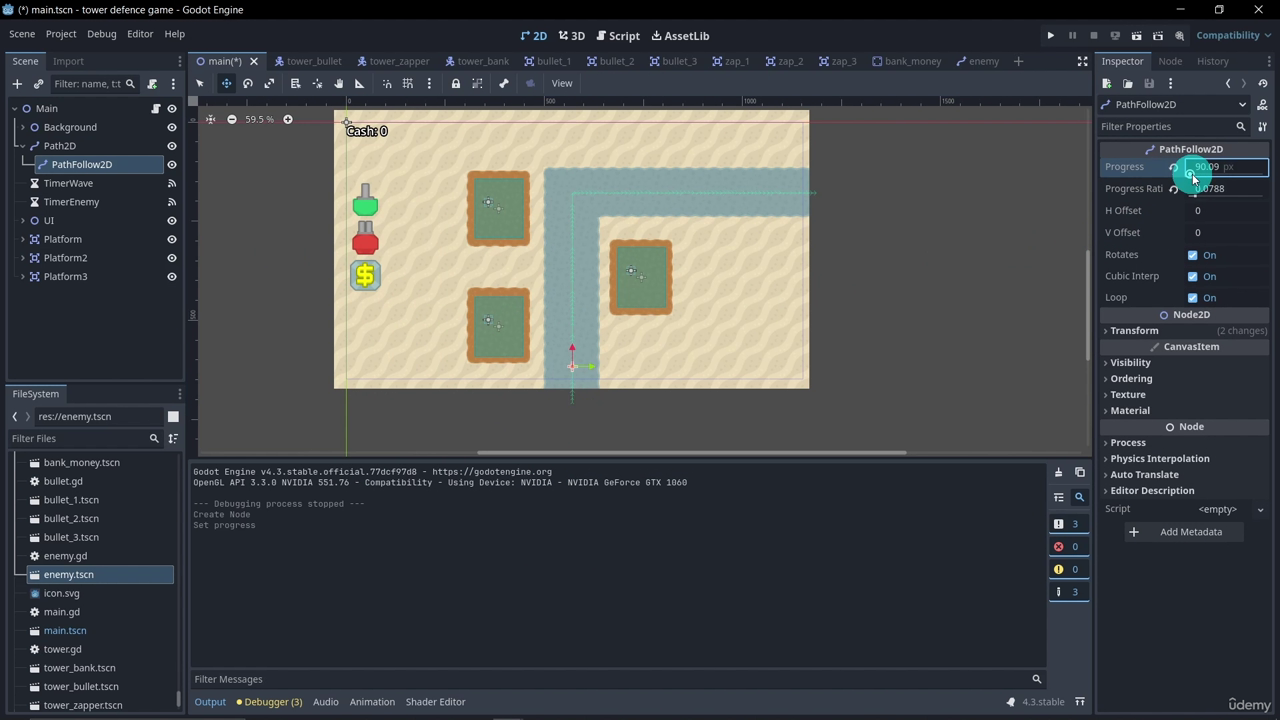Click the Progress value field
This screenshot has height=720, width=1280.
[1227, 167]
